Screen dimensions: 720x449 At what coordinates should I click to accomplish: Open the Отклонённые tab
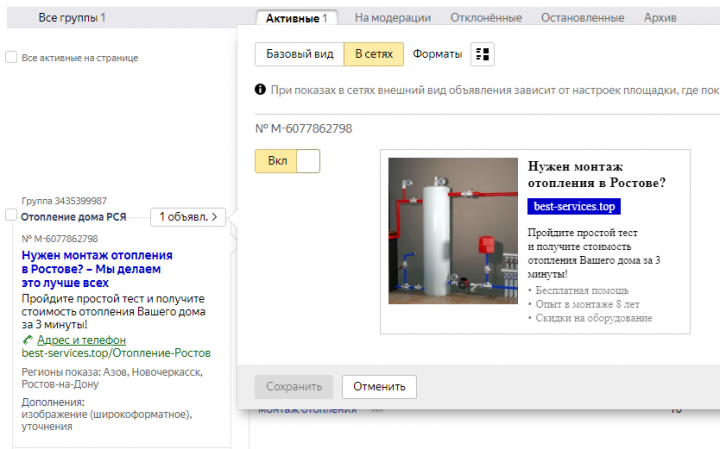pos(486,18)
